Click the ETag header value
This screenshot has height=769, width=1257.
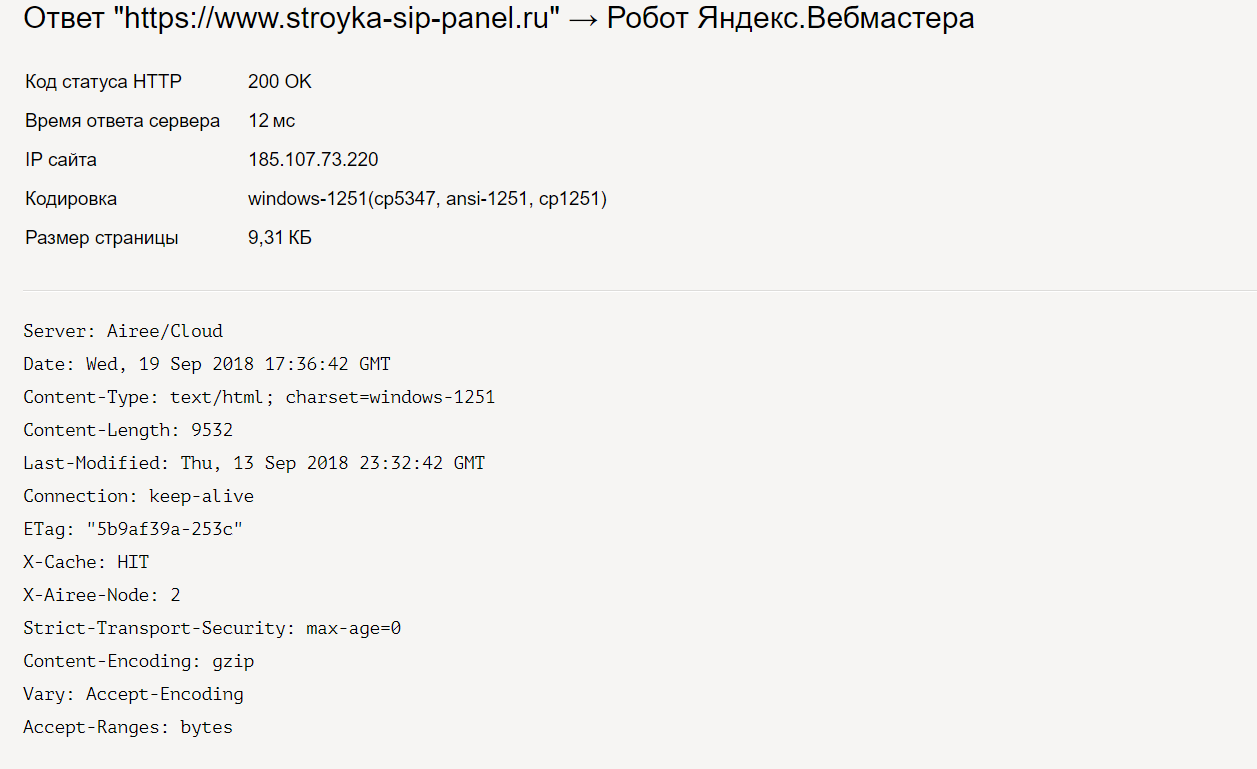coord(165,529)
